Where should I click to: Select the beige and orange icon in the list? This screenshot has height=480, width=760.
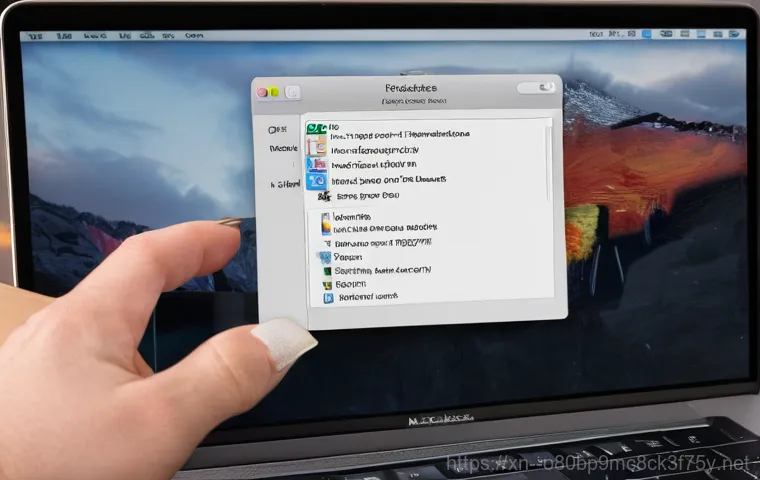pos(316,145)
